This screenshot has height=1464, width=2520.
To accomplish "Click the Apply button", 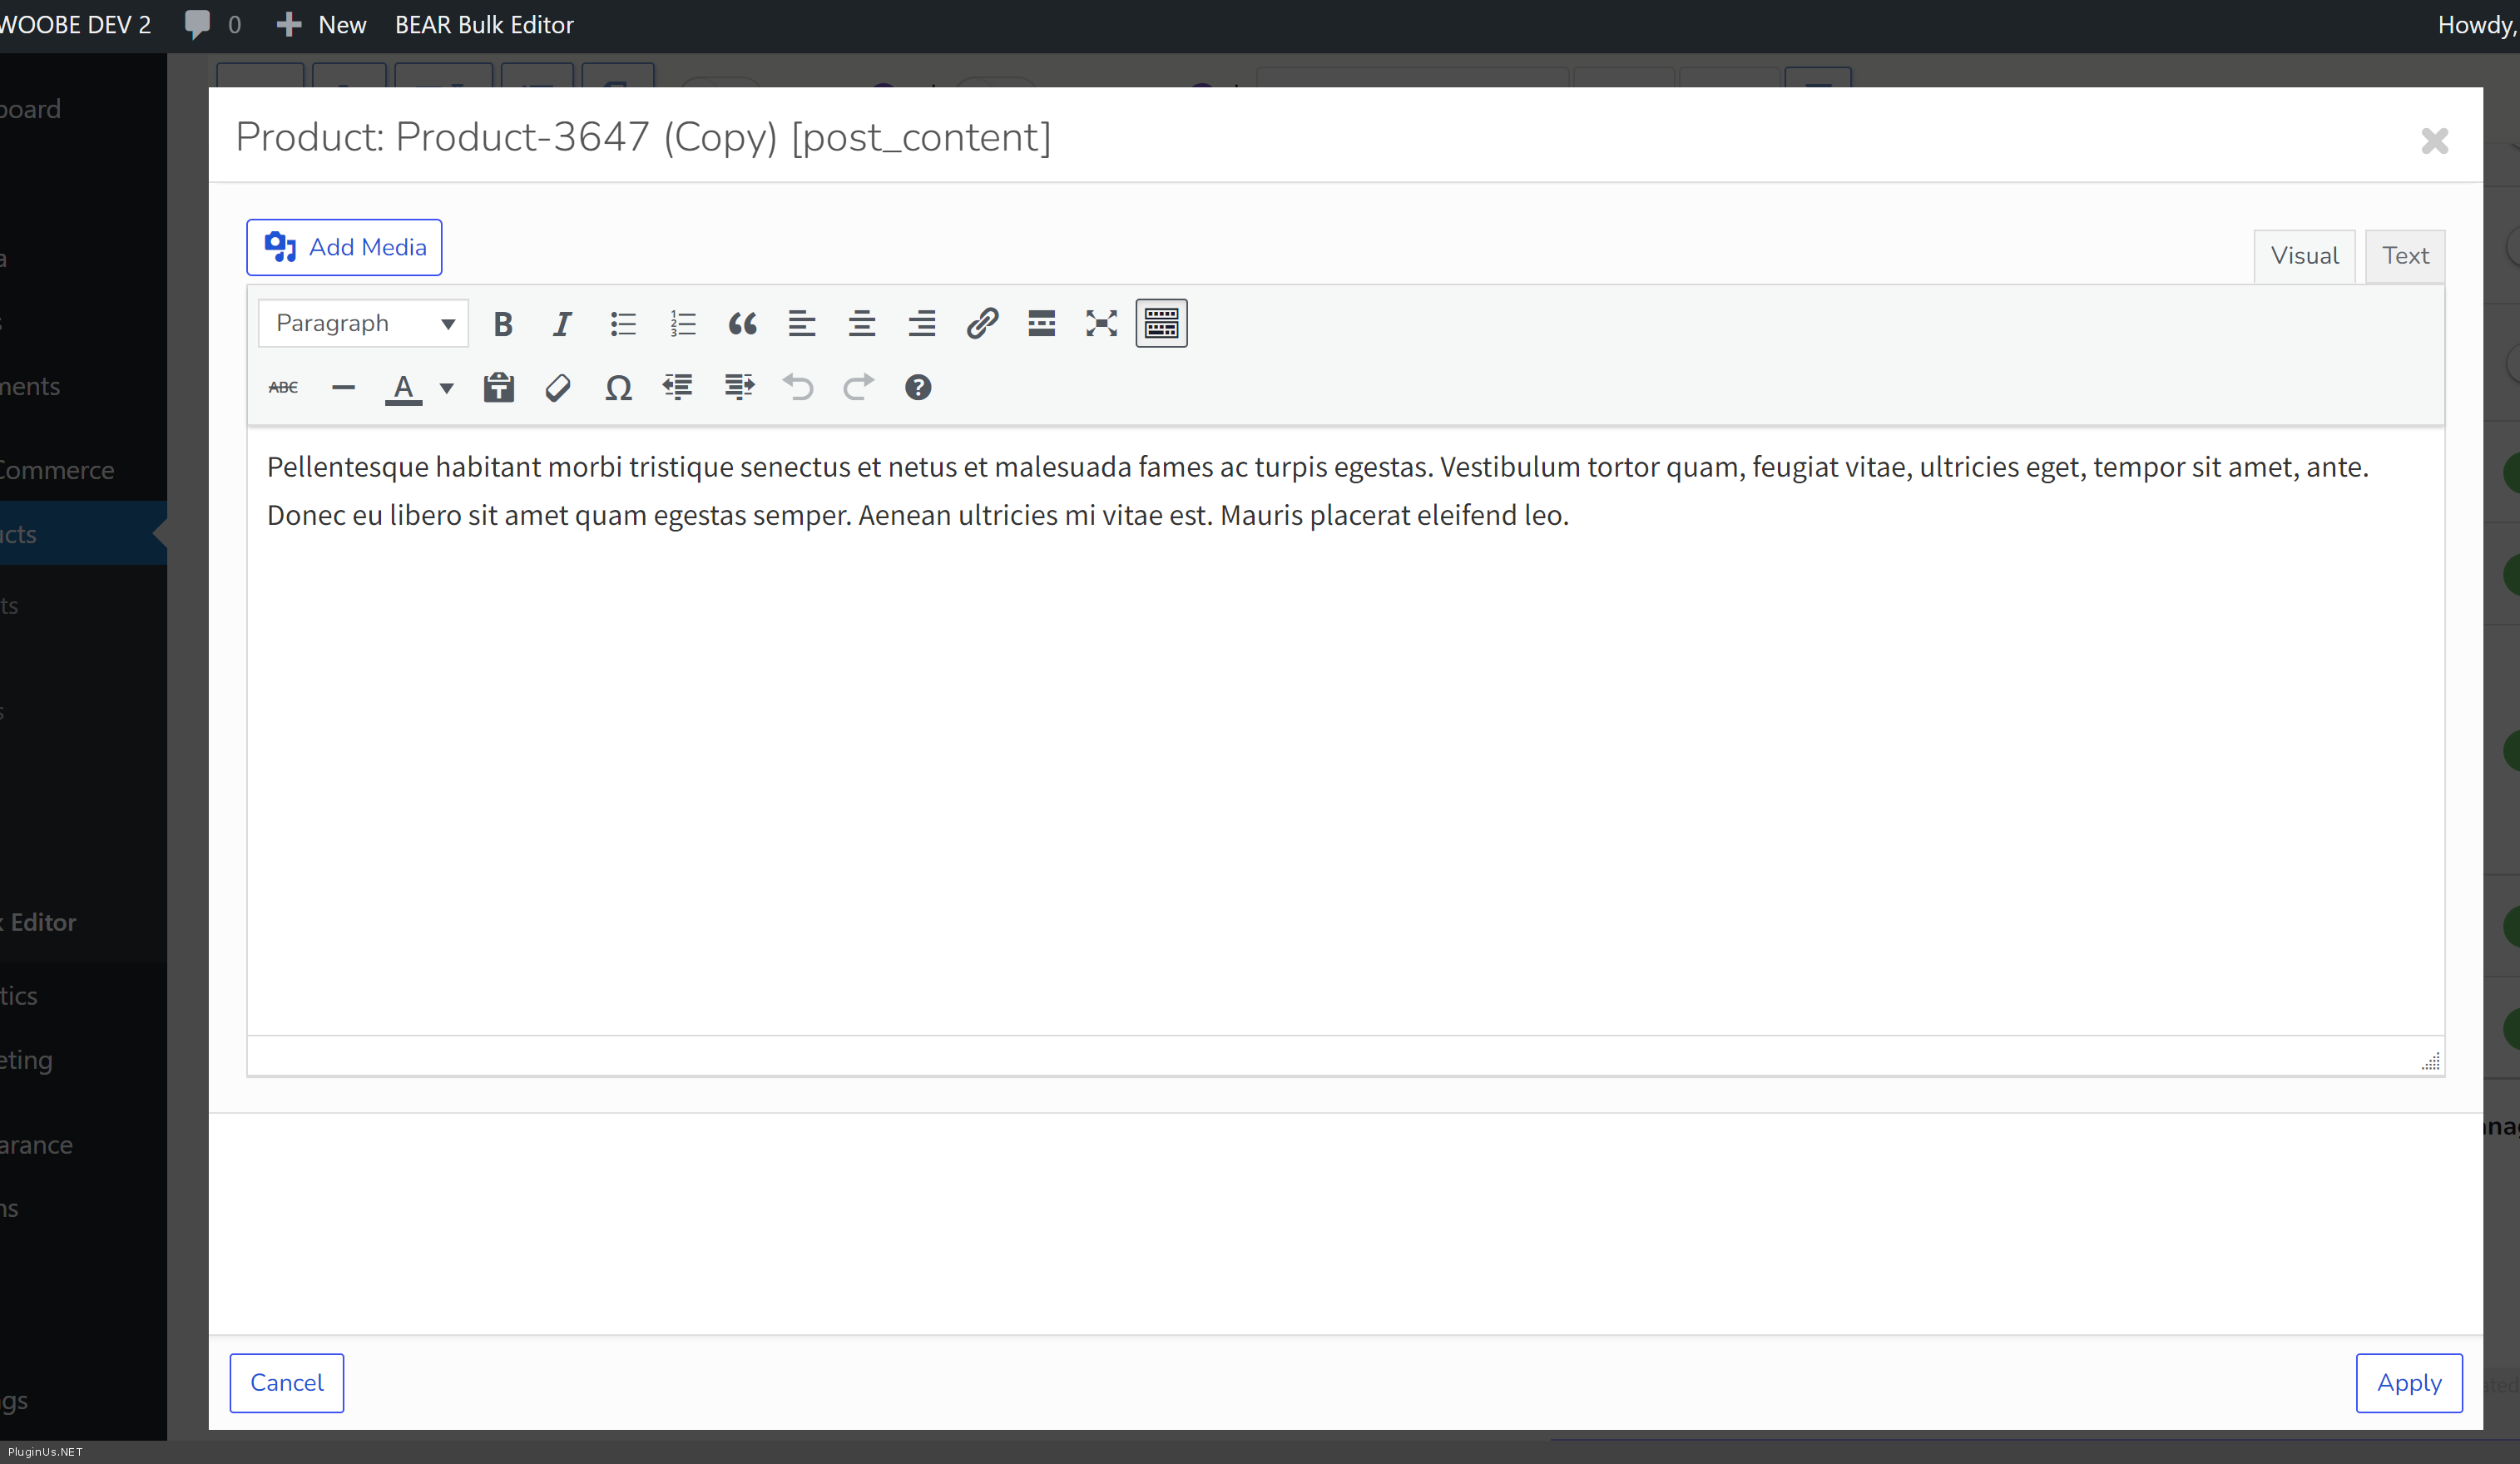I will [x=2408, y=1382].
